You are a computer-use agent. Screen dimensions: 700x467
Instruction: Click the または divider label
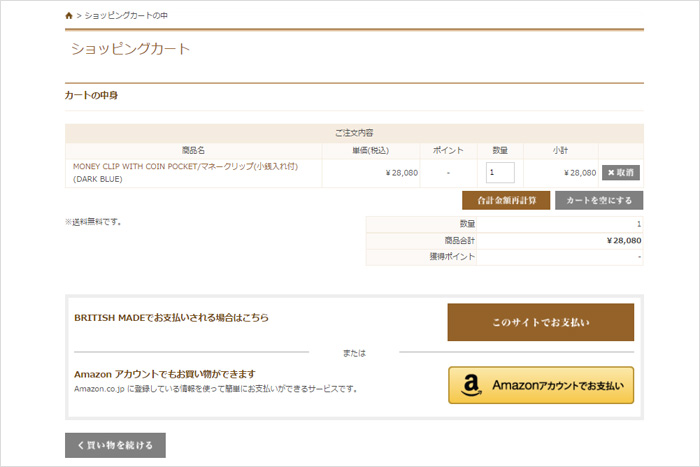coord(354,353)
